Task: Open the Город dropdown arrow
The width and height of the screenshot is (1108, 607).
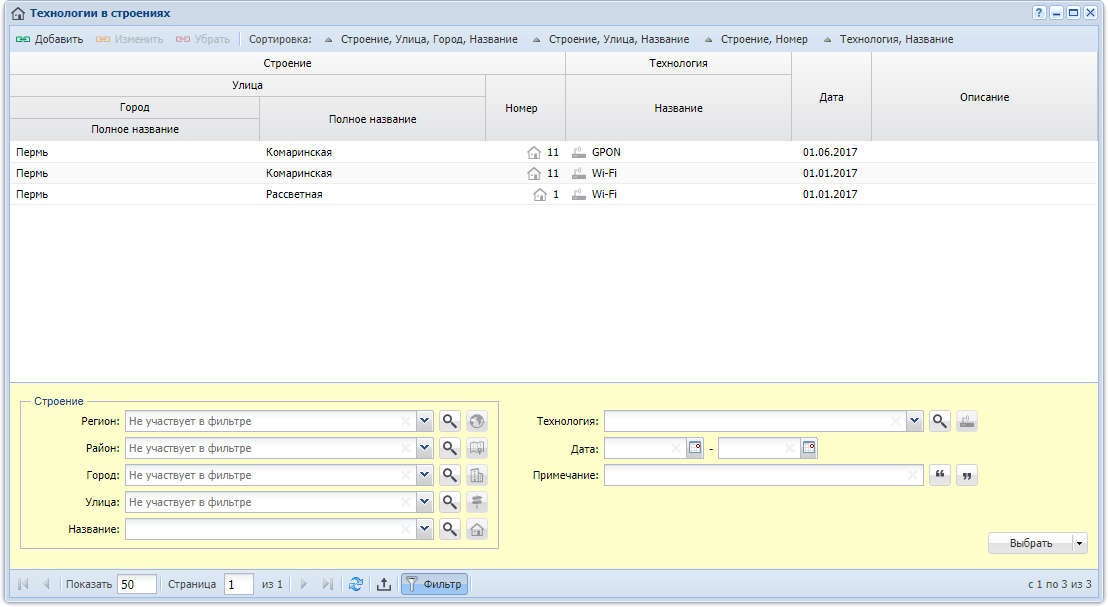Action: [424, 475]
